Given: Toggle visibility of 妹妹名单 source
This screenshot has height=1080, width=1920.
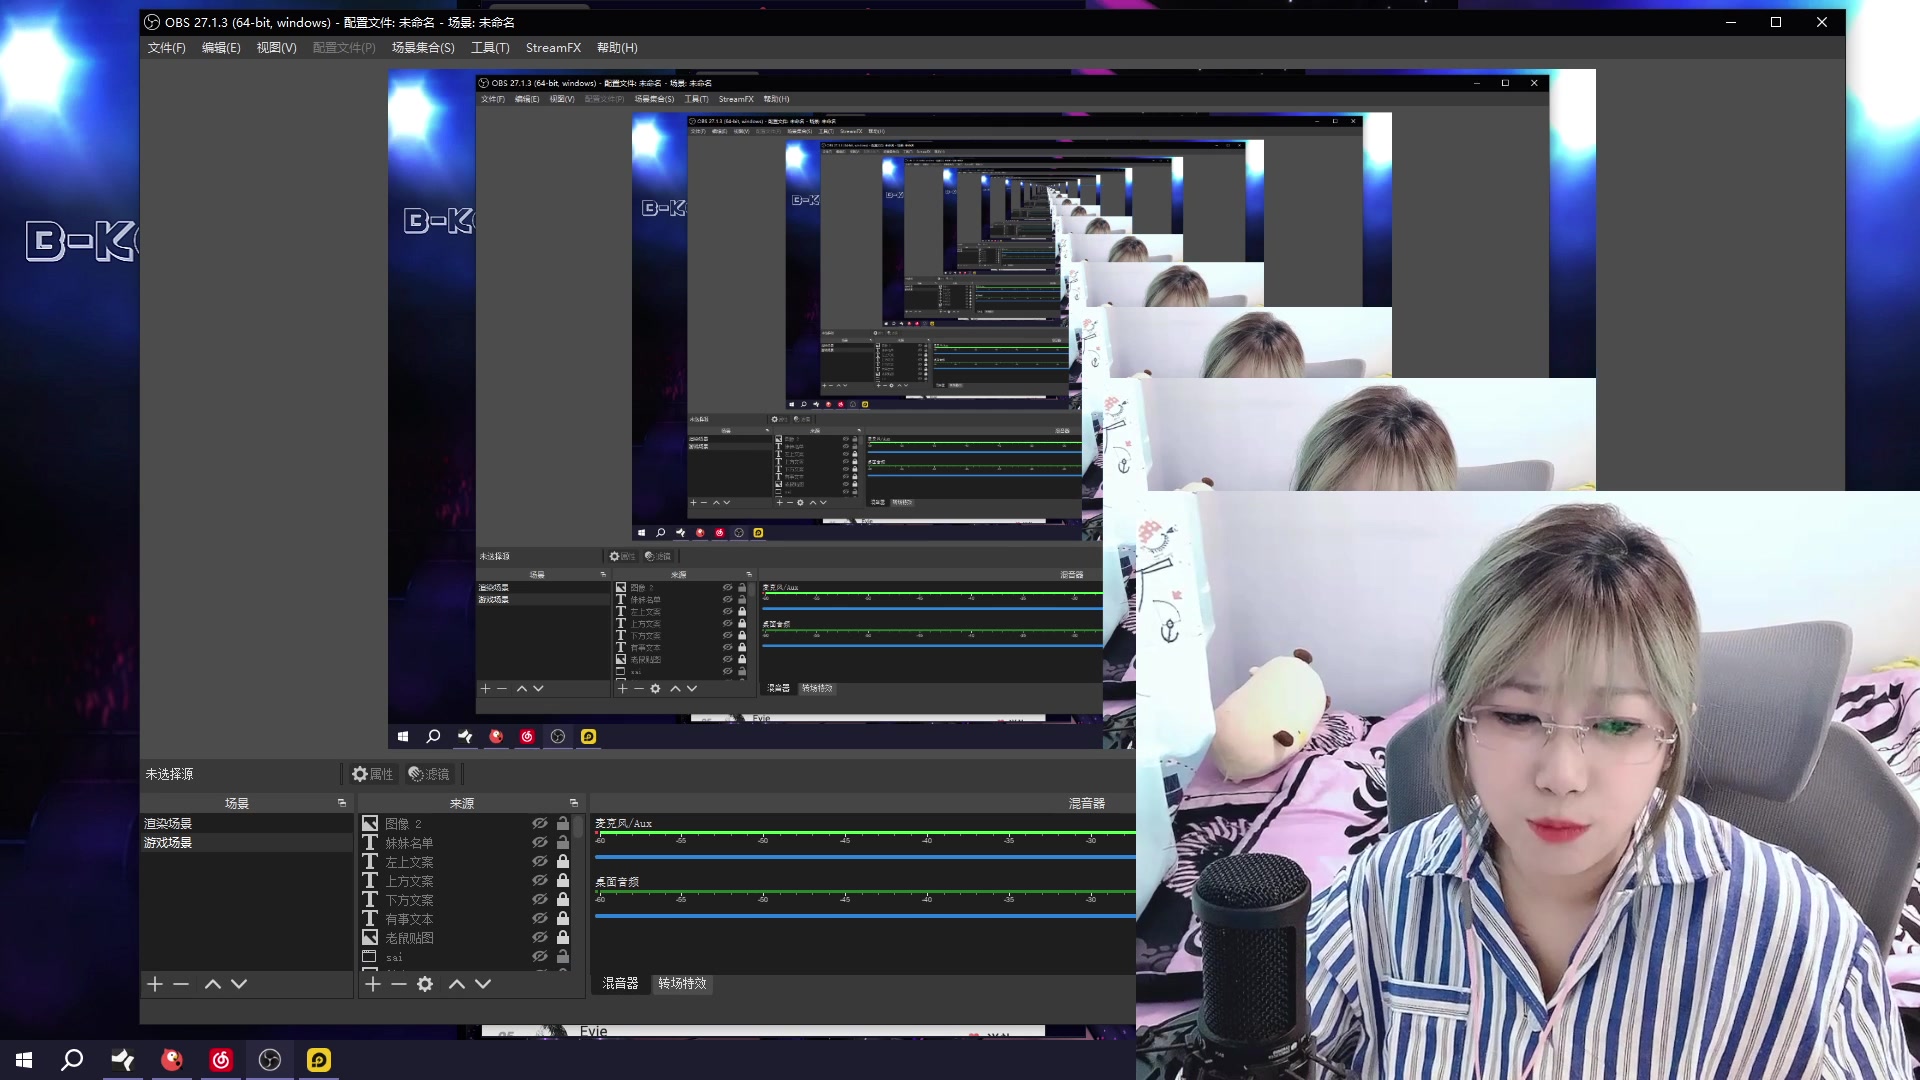Looking at the screenshot, I should point(540,842).
